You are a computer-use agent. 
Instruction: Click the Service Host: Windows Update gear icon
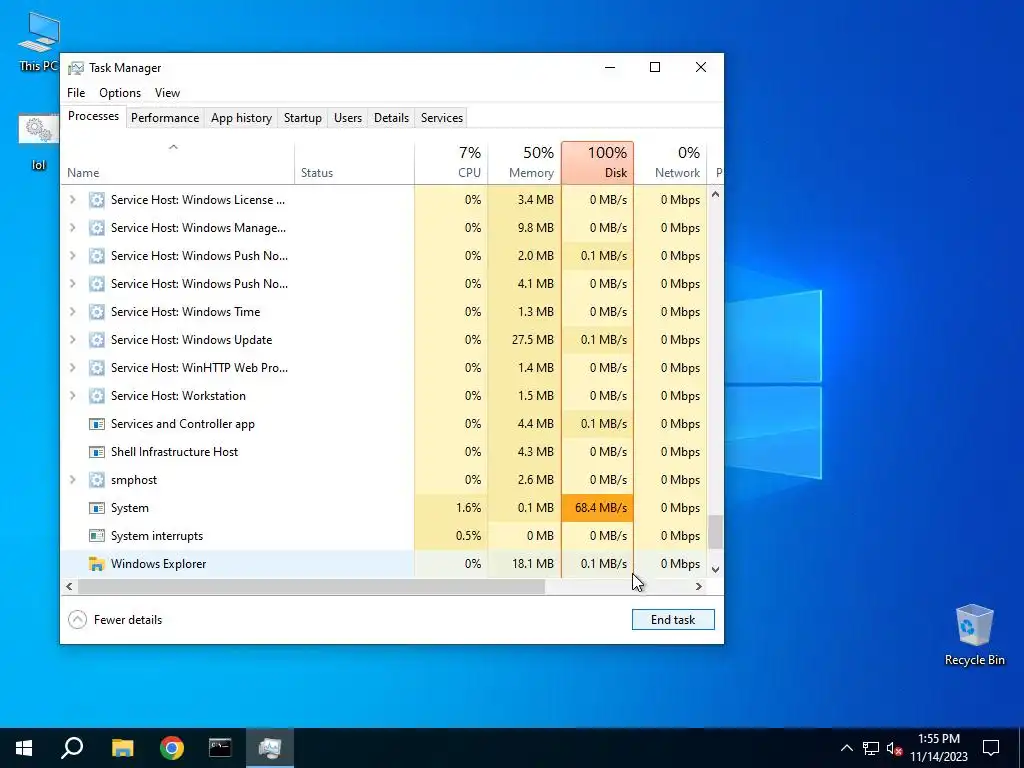[97, 340]
